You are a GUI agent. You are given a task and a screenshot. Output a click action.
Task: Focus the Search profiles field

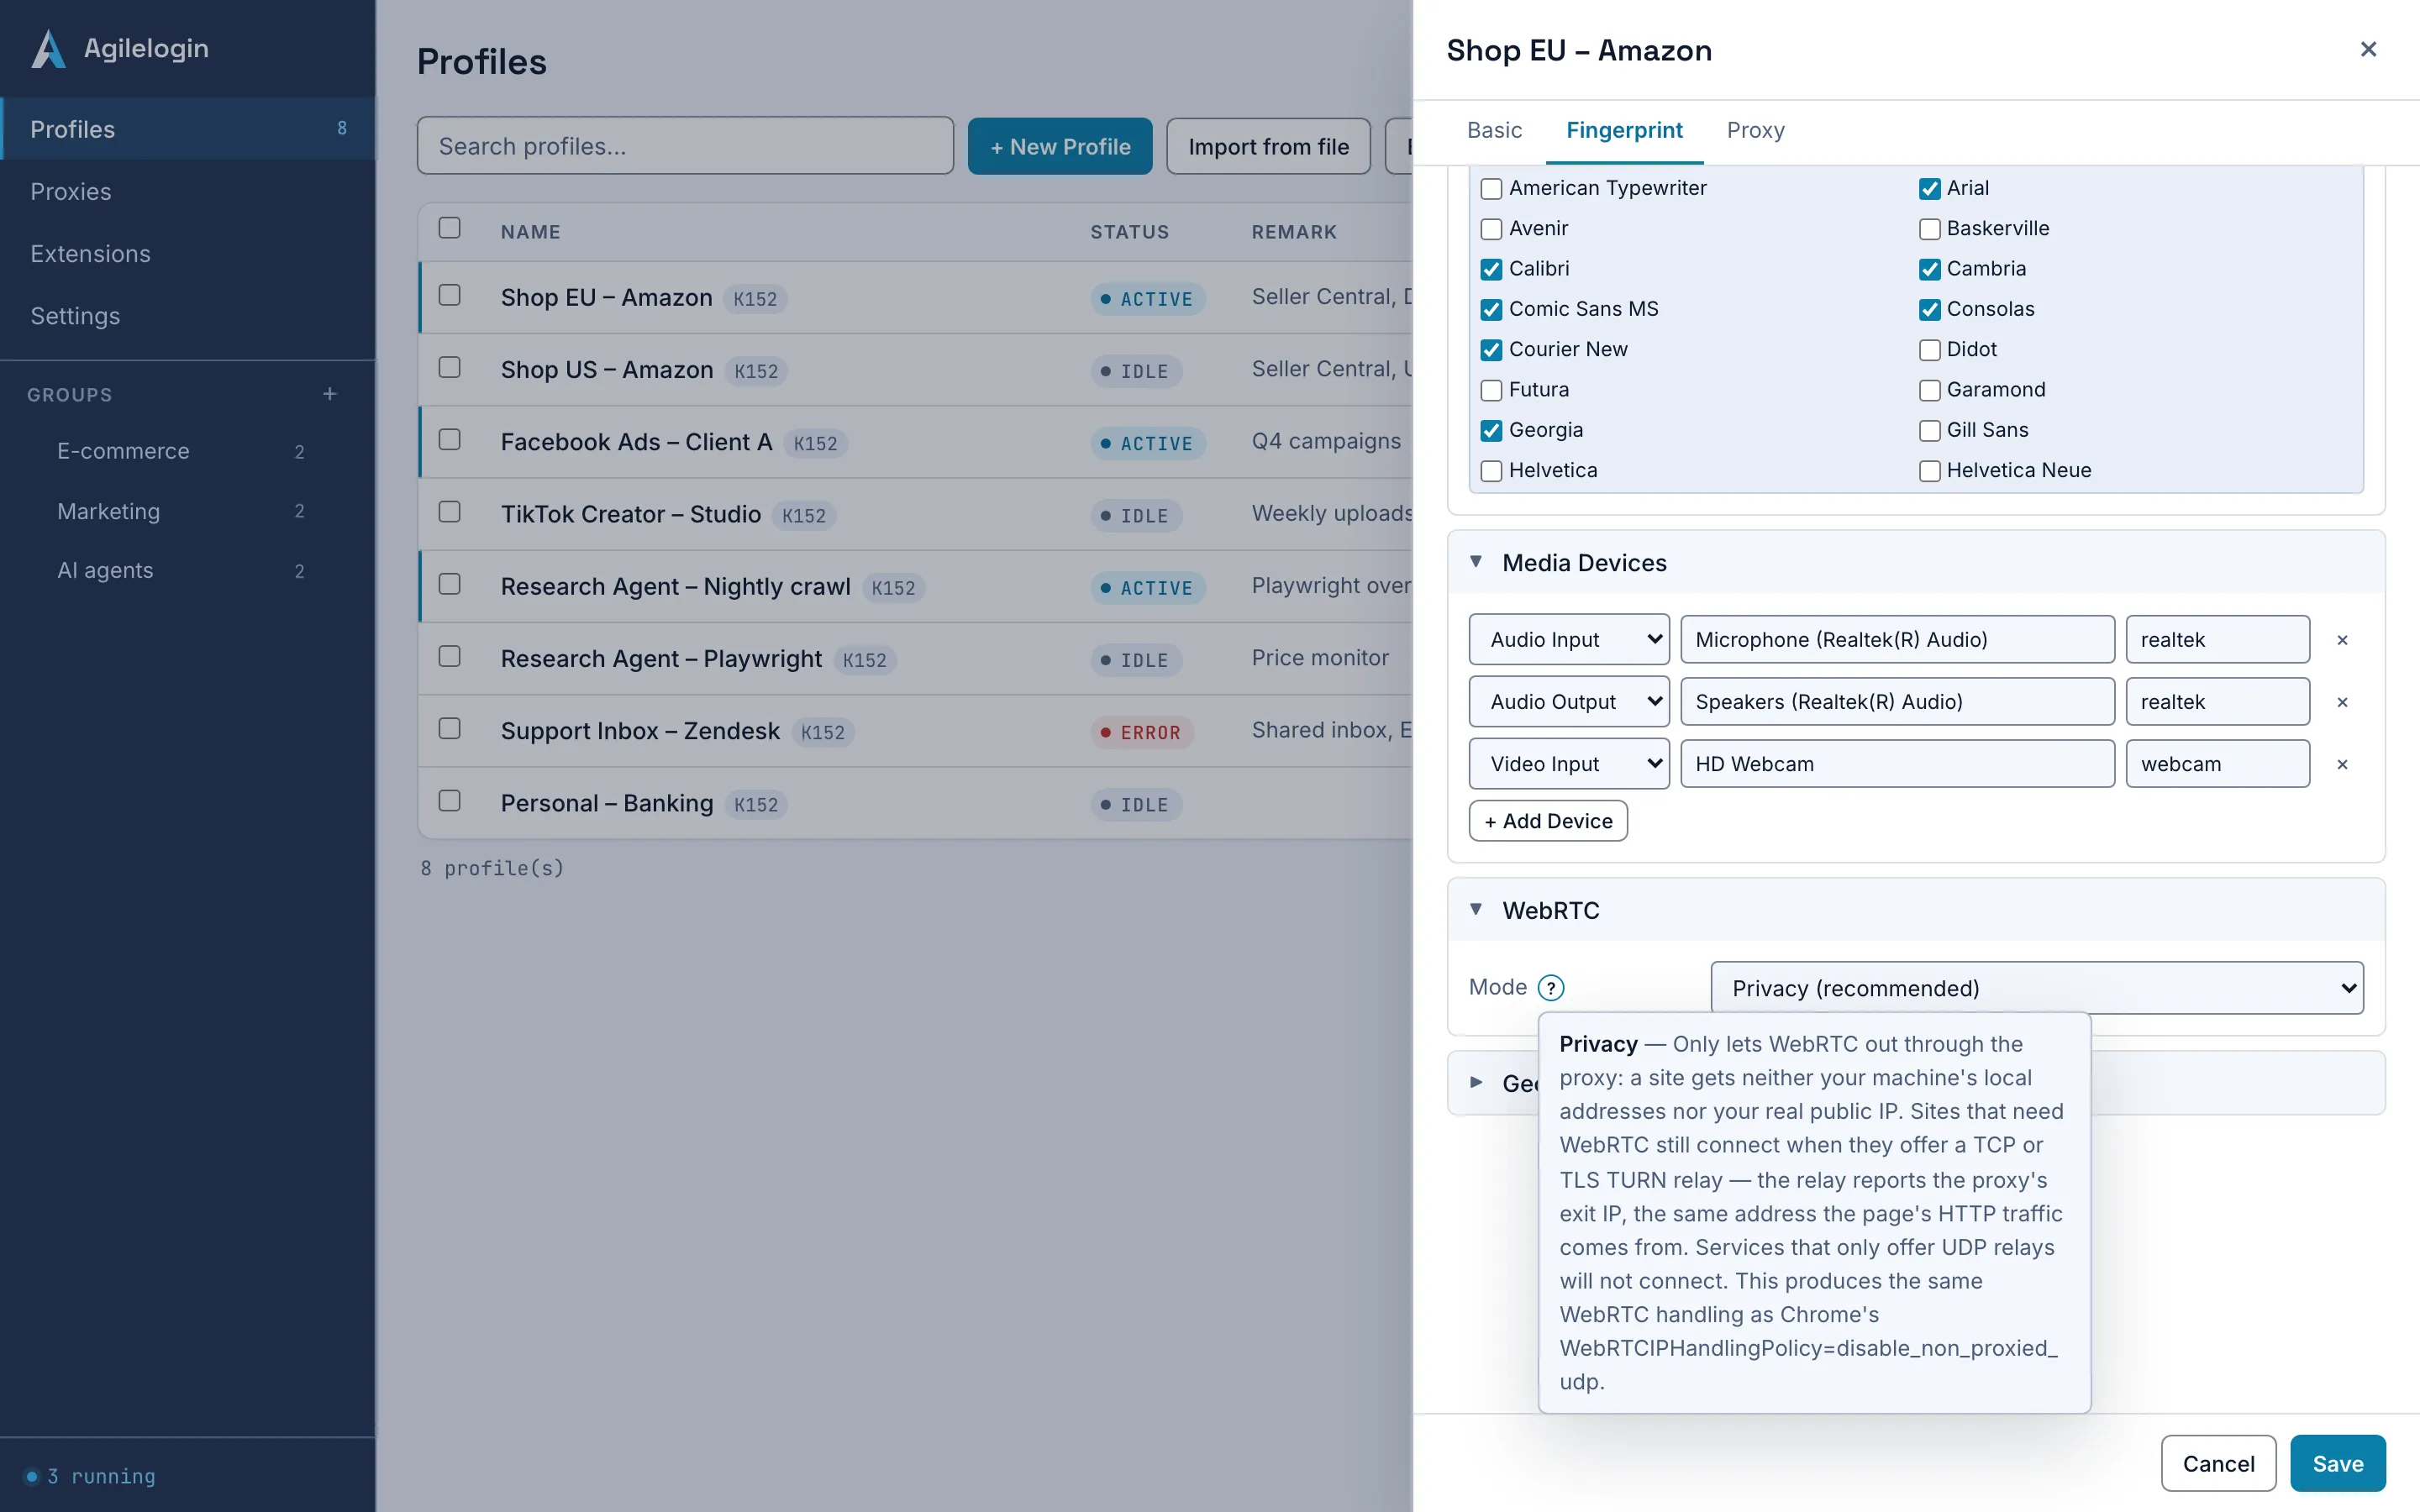pos(685,146)
